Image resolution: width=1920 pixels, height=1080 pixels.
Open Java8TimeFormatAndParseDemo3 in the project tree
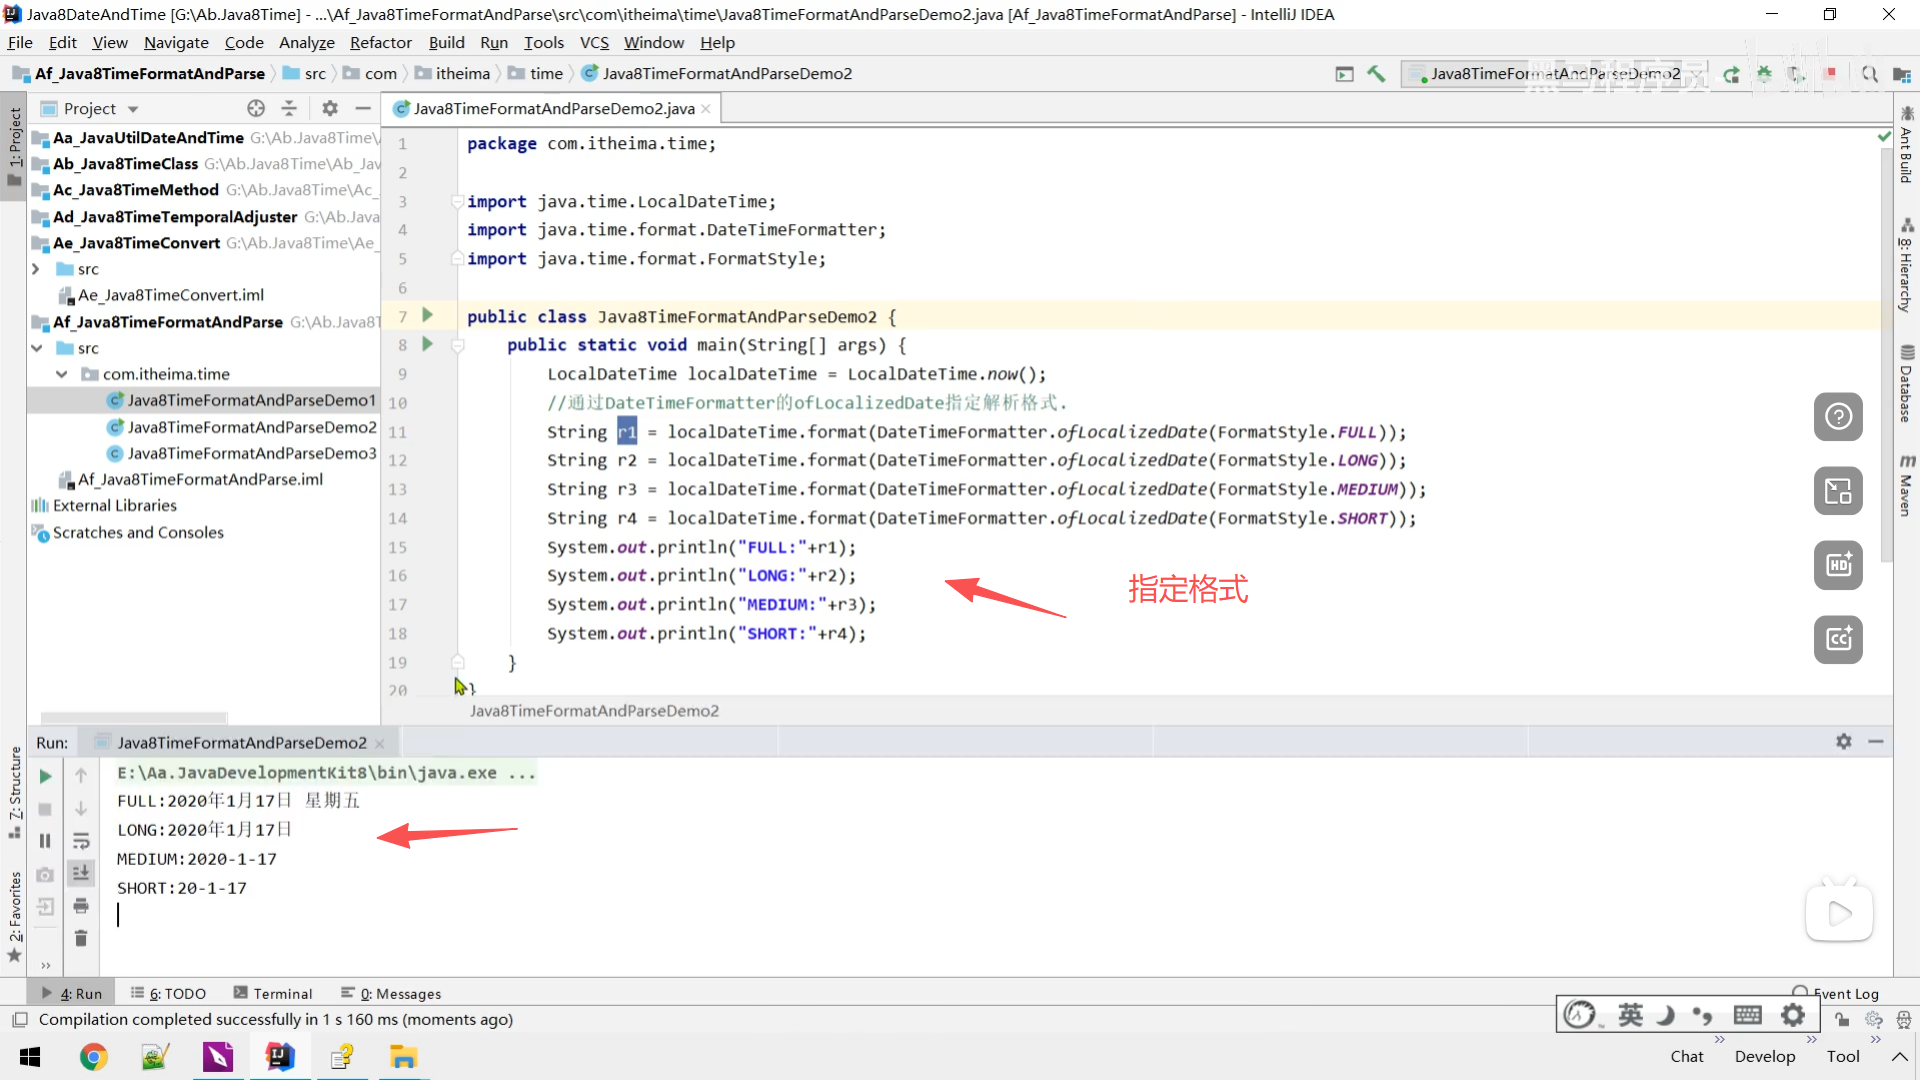pos(252,453)
